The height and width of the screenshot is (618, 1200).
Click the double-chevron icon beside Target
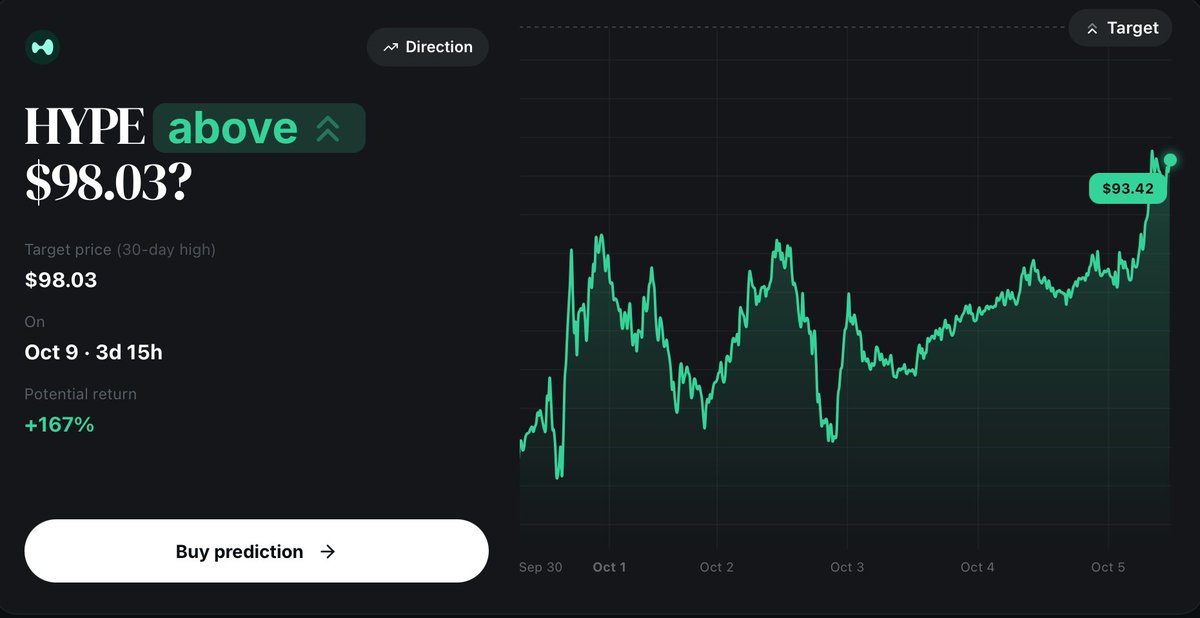coord(1092,29)
